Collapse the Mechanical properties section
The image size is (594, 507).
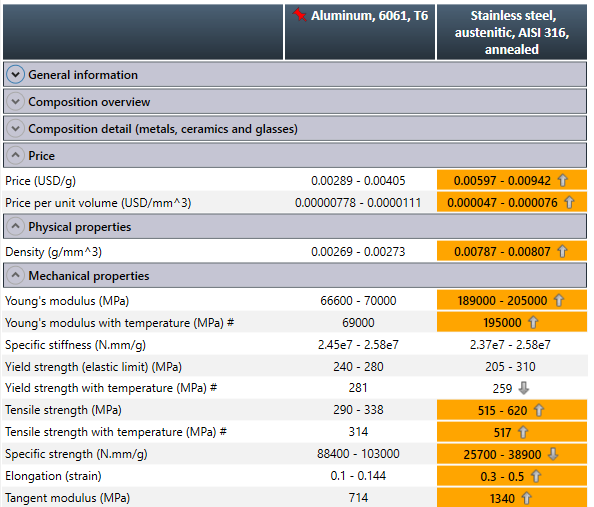pyautogui.click(x=16, y=275)
